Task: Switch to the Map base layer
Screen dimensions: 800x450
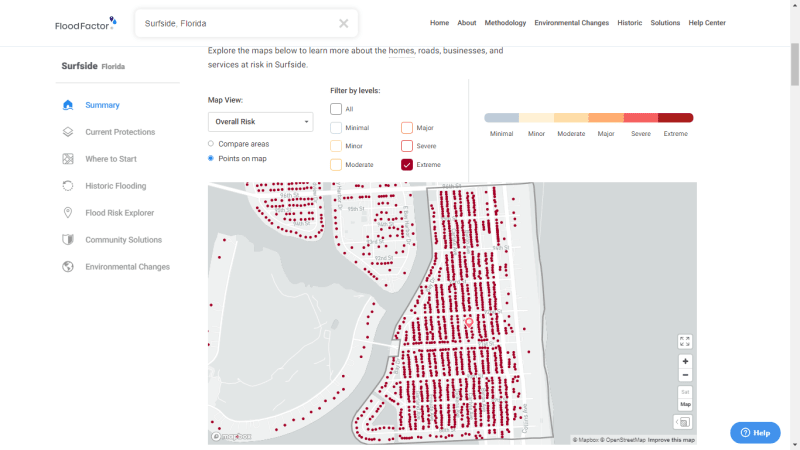Action: [685, 404]
